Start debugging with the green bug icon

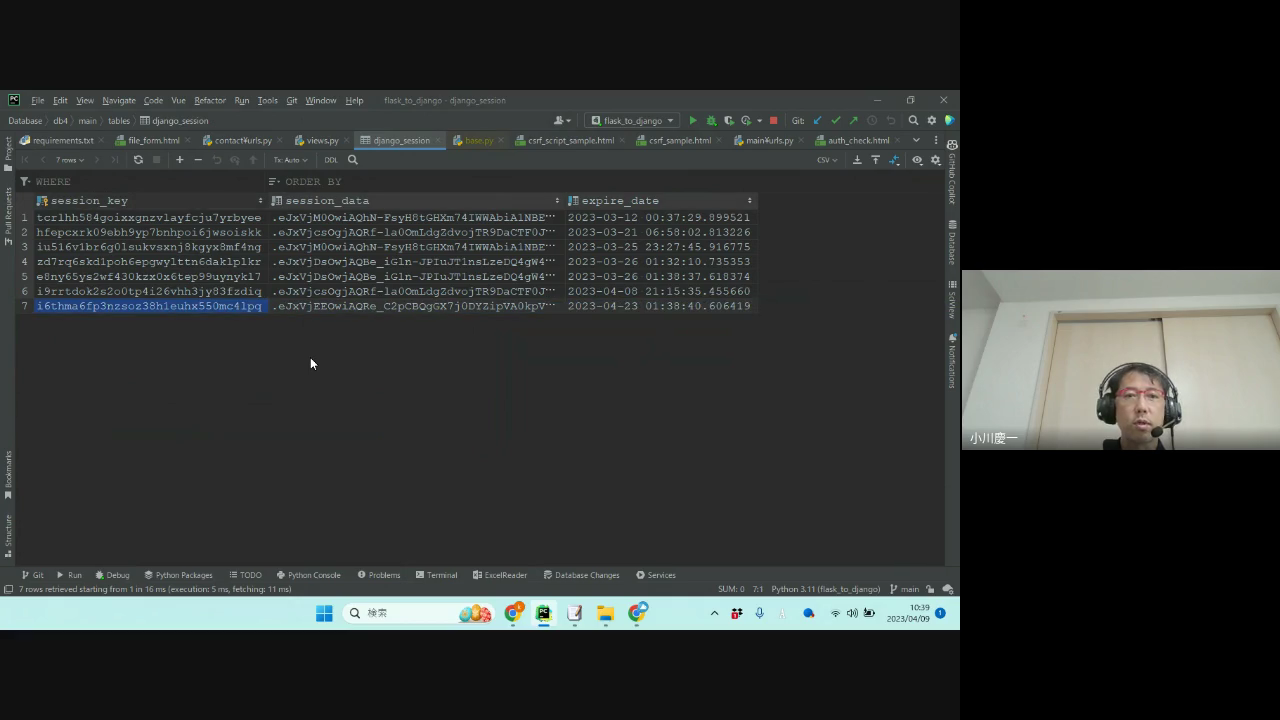click(711, 121)
